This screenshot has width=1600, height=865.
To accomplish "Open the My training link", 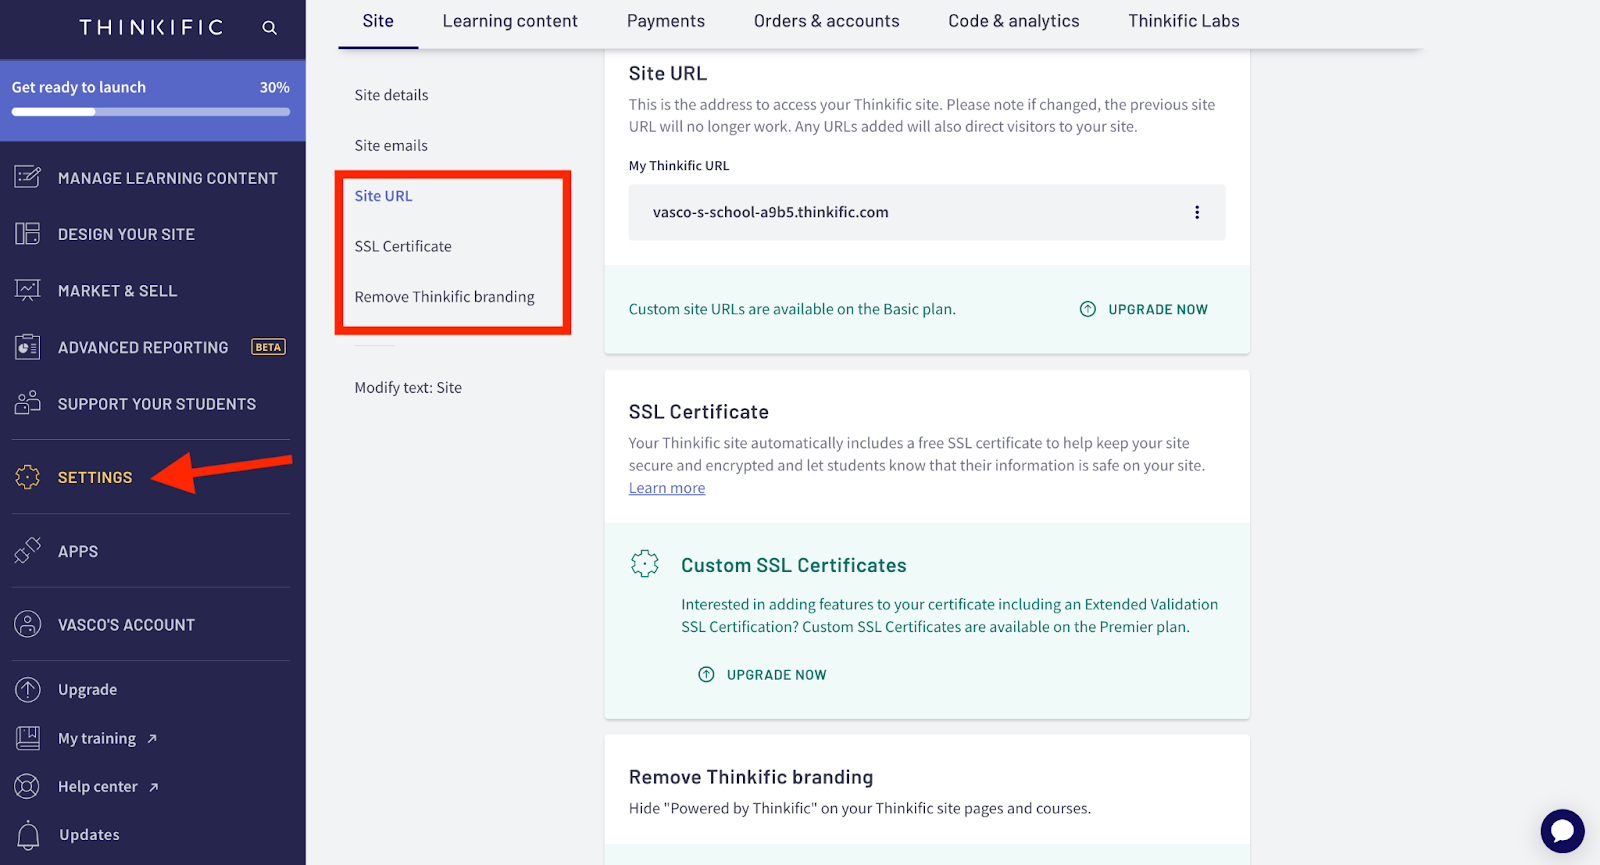I will point(97,738).
